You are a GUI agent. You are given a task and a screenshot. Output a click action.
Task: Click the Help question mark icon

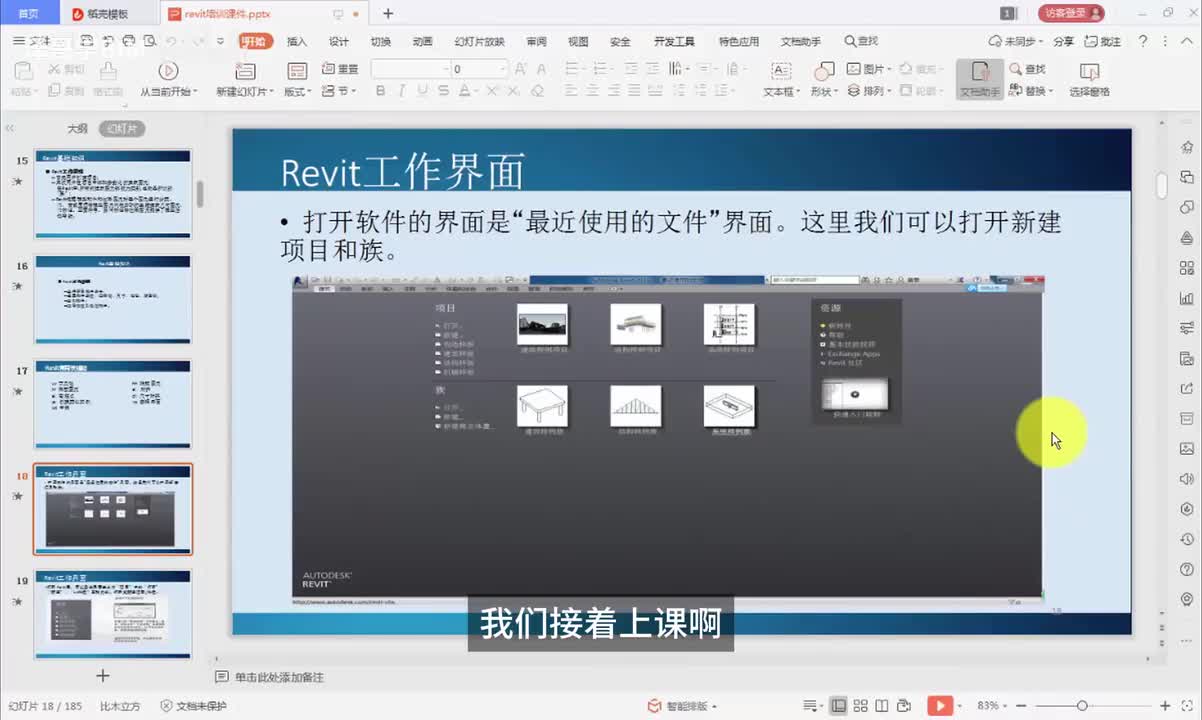[x=1142, y=41]
